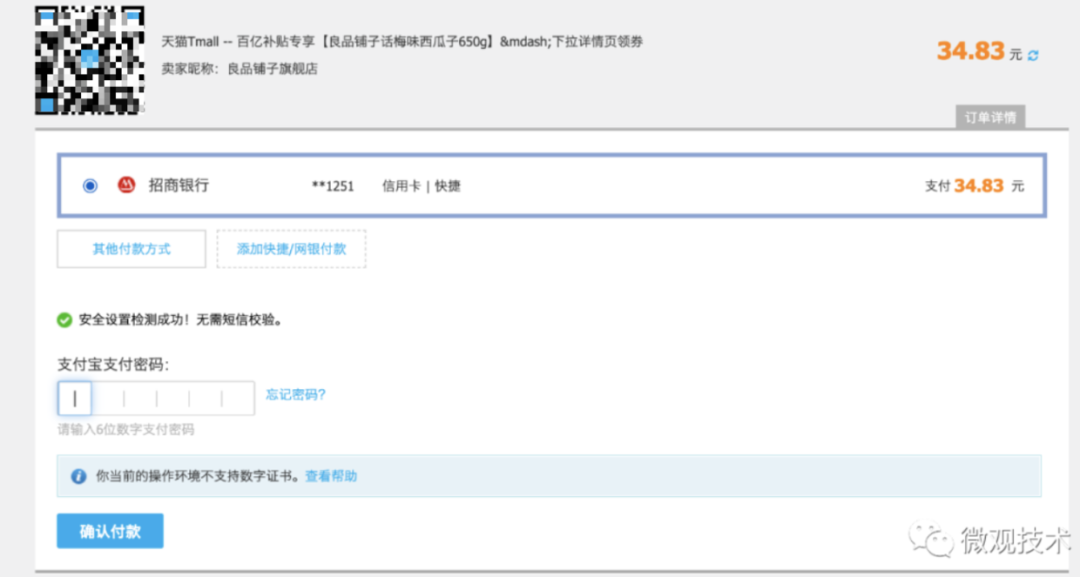This screenshot has height=577, width=1080.
Task: Open the 查看帮助 link
Action: (x=331, y=476)
